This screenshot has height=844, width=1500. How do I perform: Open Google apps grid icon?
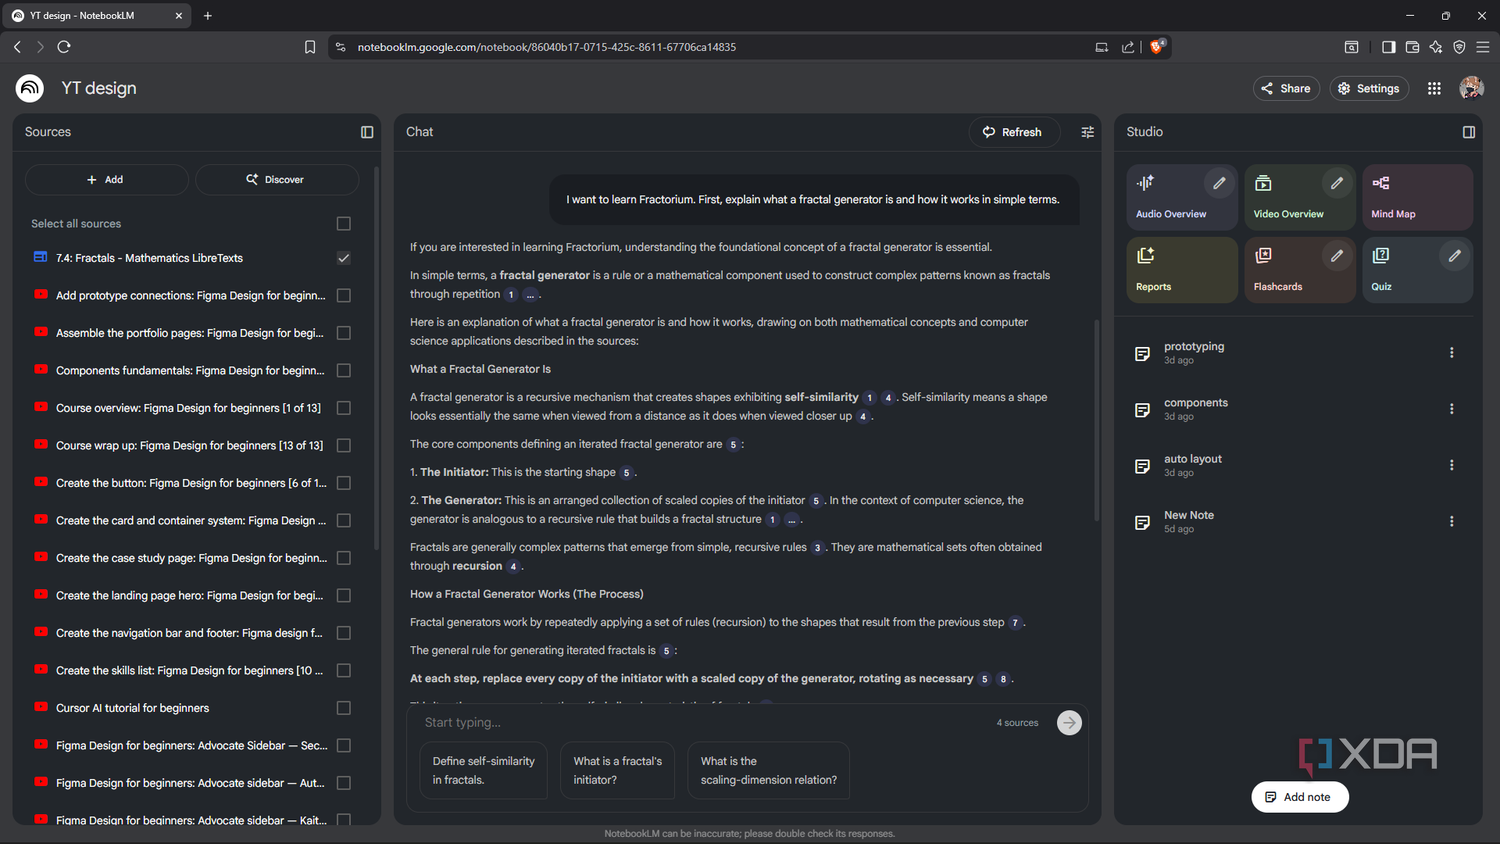pyautogui.click(x=1434, y=88)
